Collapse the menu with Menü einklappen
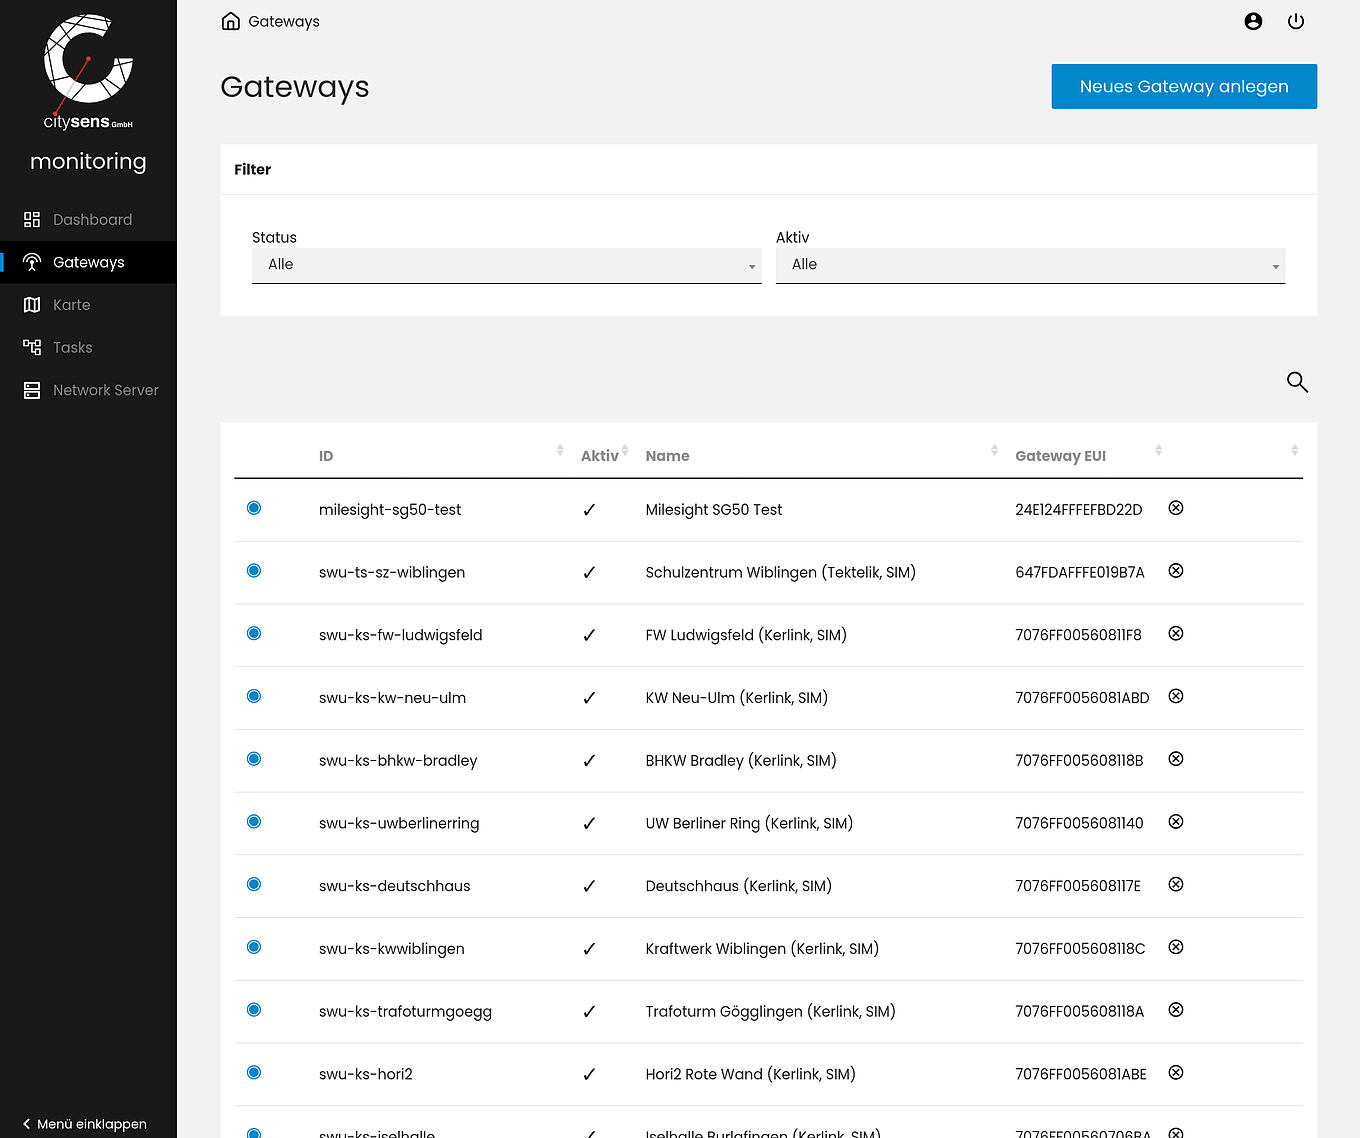Image resolution: width=1360 pixels, height=1138 pixels. (x=83, y=1124)
